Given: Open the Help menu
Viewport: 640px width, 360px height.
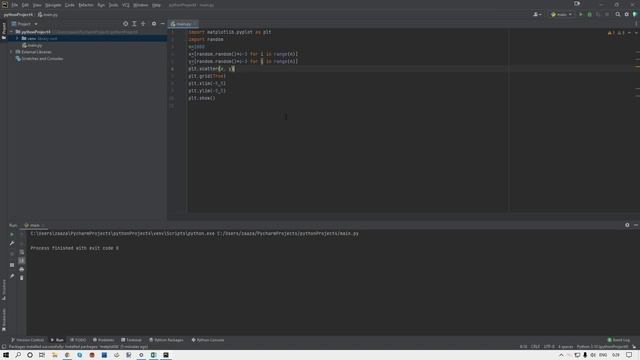Looking at the screenshot, I should 156,5.
